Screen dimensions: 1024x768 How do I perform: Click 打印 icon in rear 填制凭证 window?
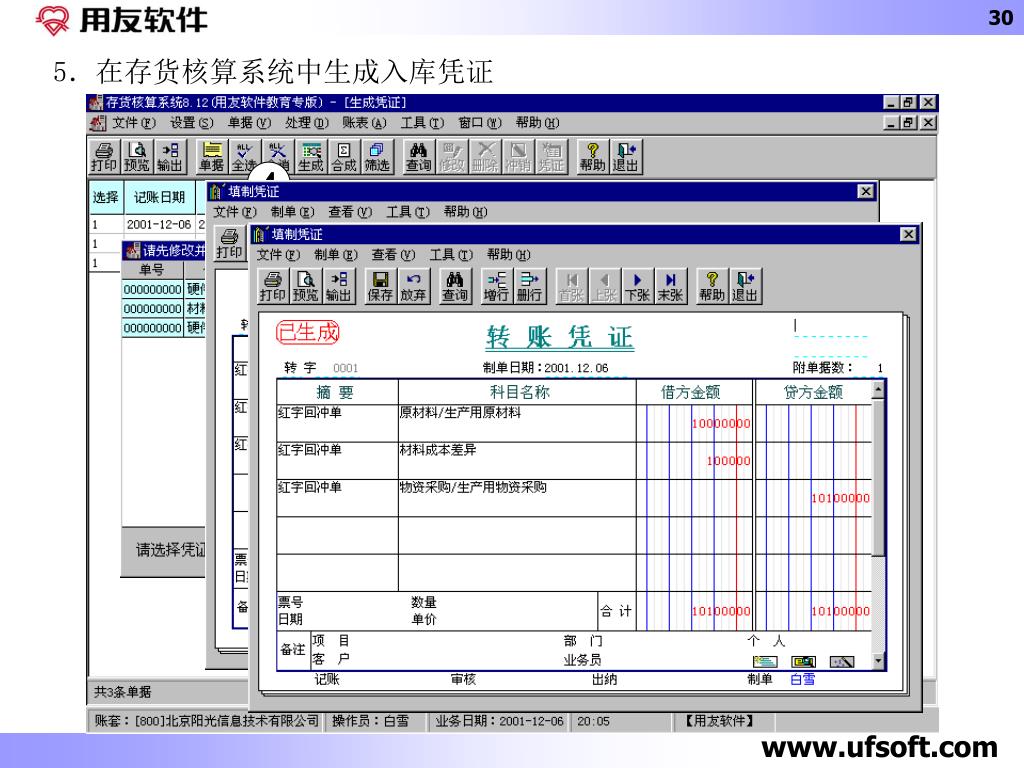click(x=229, y=245)
